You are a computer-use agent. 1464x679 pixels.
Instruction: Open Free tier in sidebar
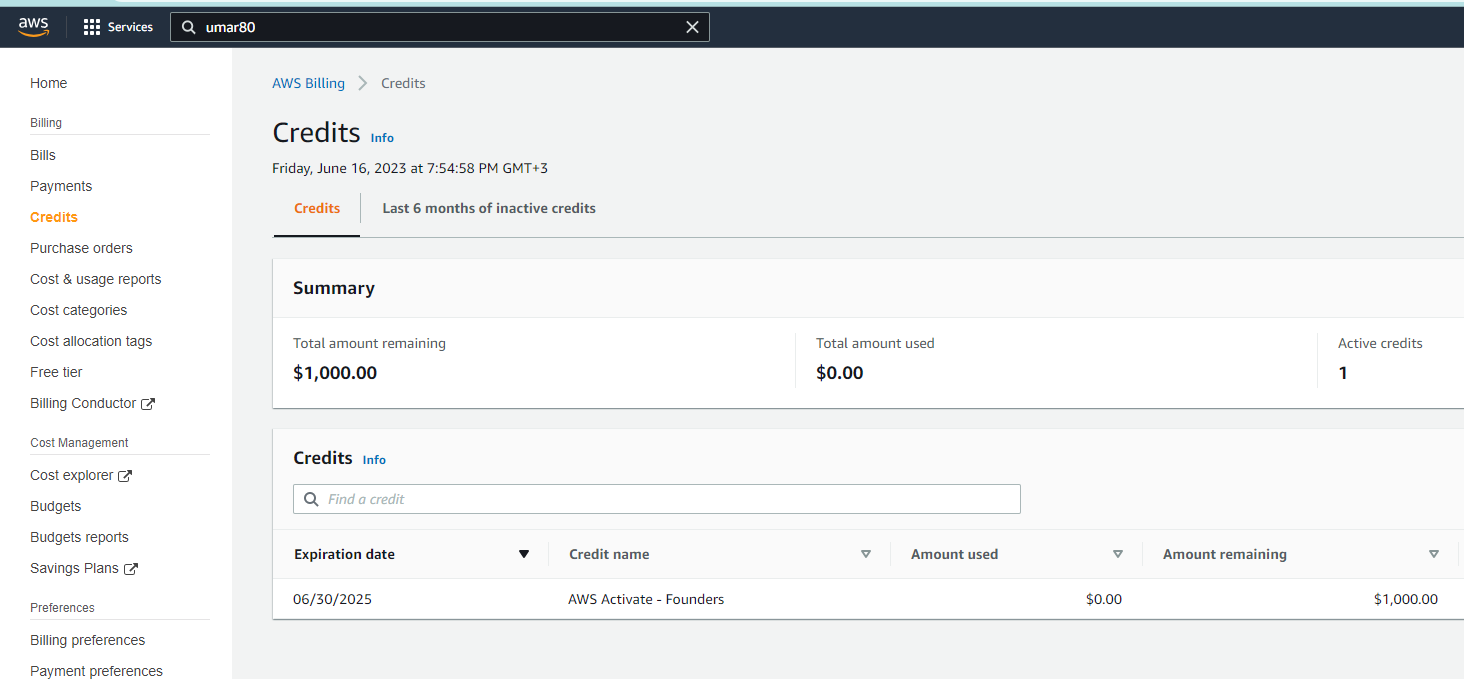56,372
